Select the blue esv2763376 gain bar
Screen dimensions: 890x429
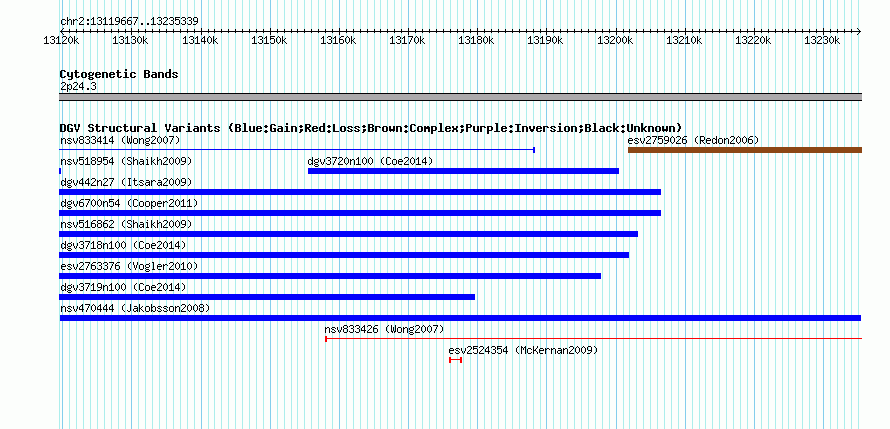point(330,276)
